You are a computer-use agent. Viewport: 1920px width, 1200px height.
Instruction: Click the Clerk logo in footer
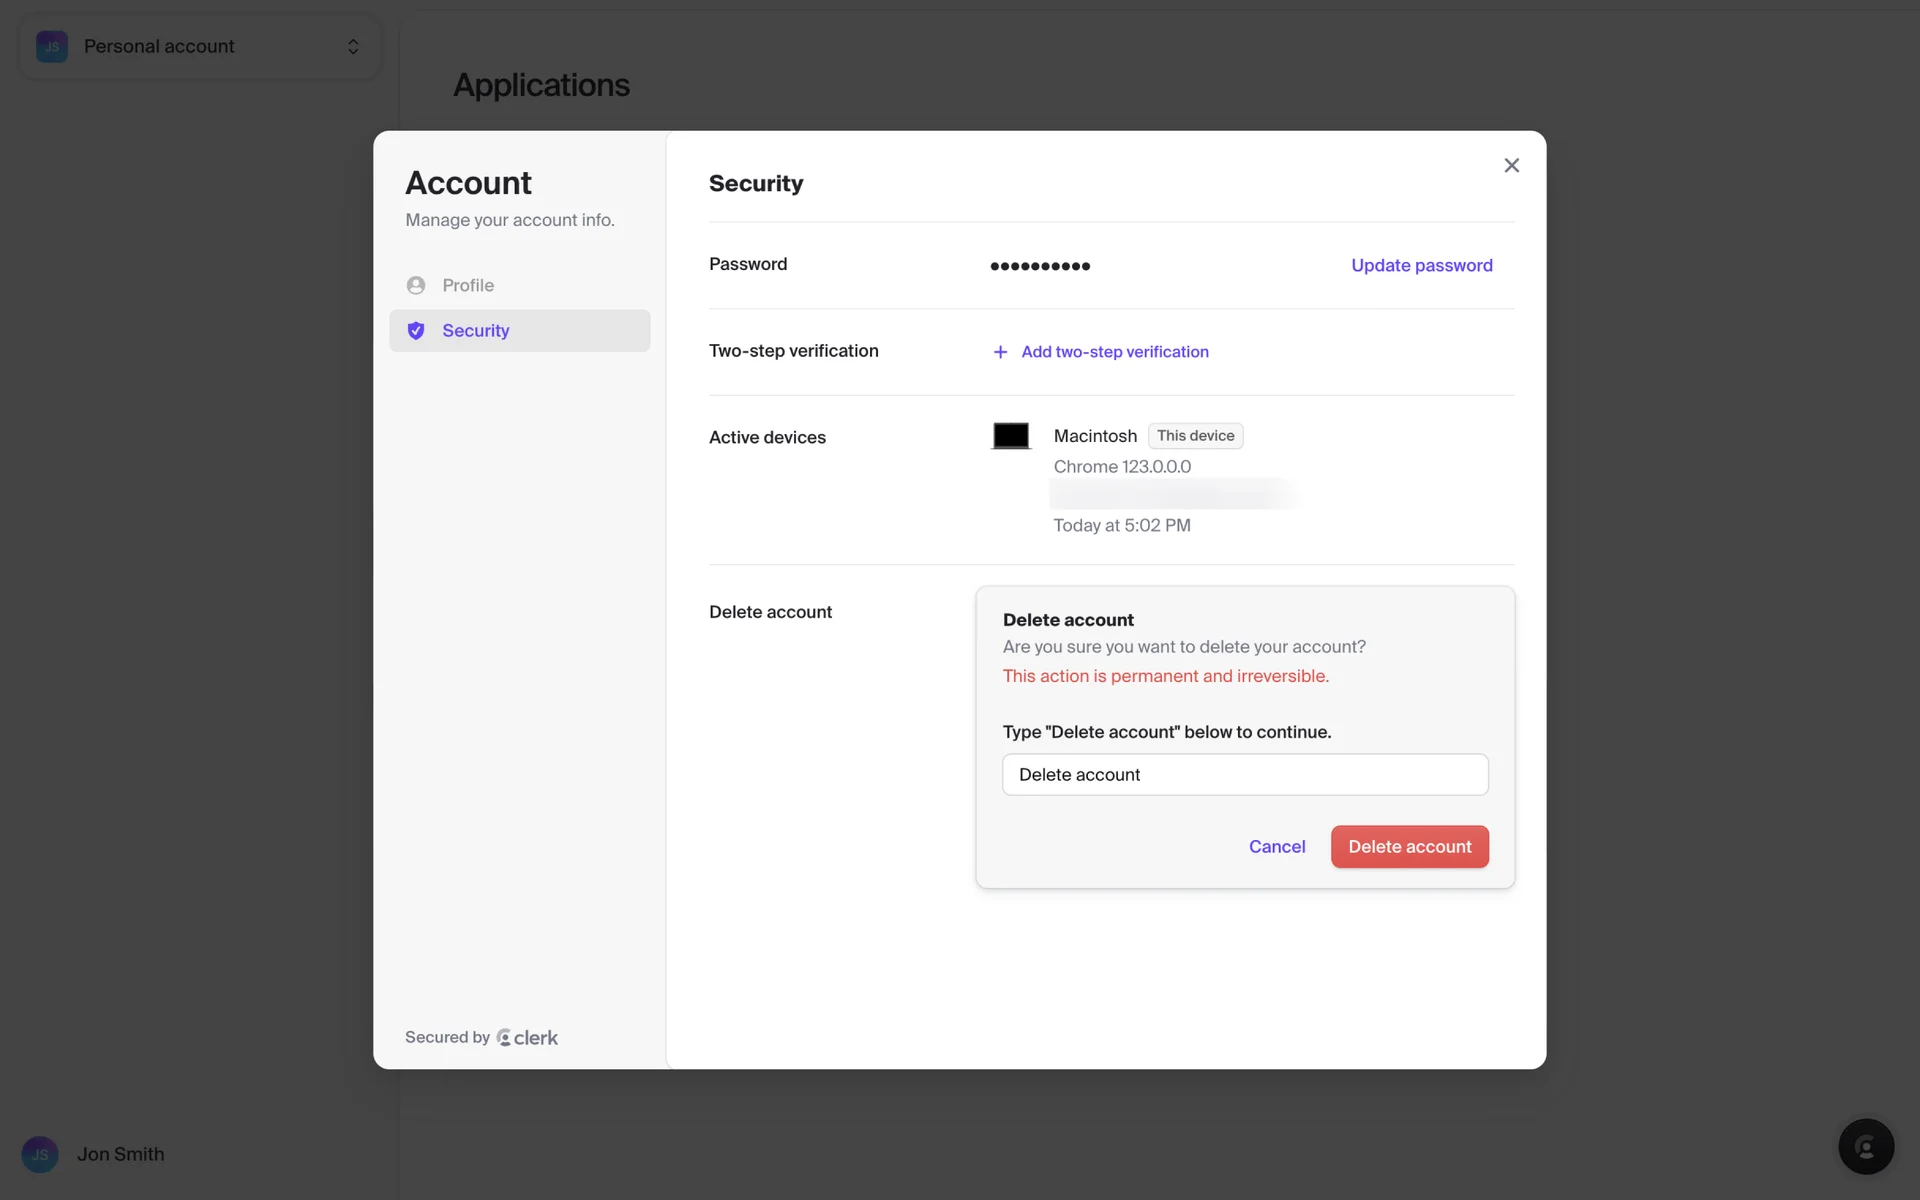tap(528, 1038)
